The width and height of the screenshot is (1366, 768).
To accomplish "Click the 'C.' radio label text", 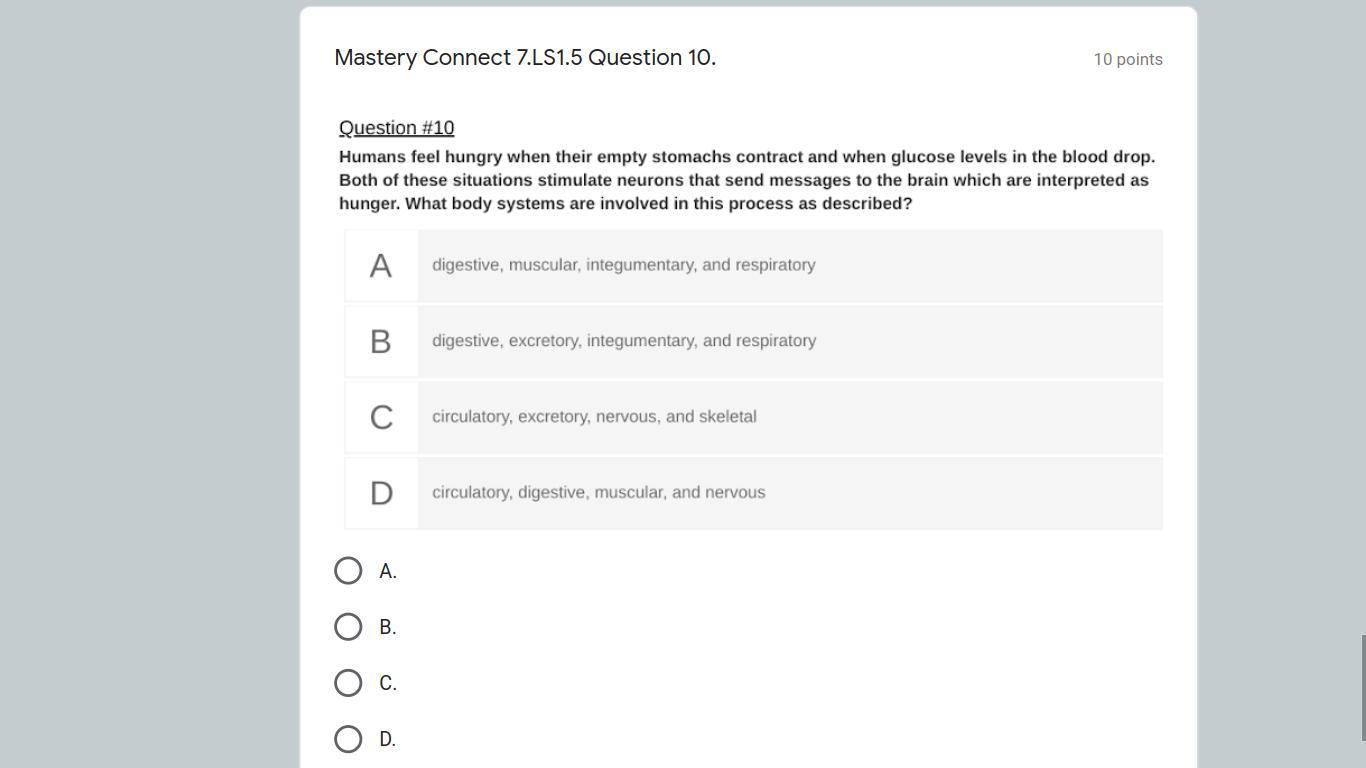I will (388, 684).
